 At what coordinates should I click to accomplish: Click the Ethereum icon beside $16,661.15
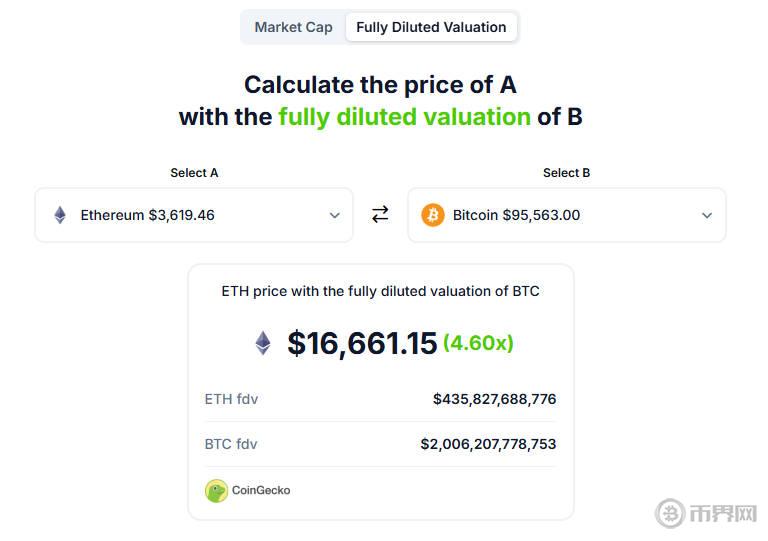263,343
